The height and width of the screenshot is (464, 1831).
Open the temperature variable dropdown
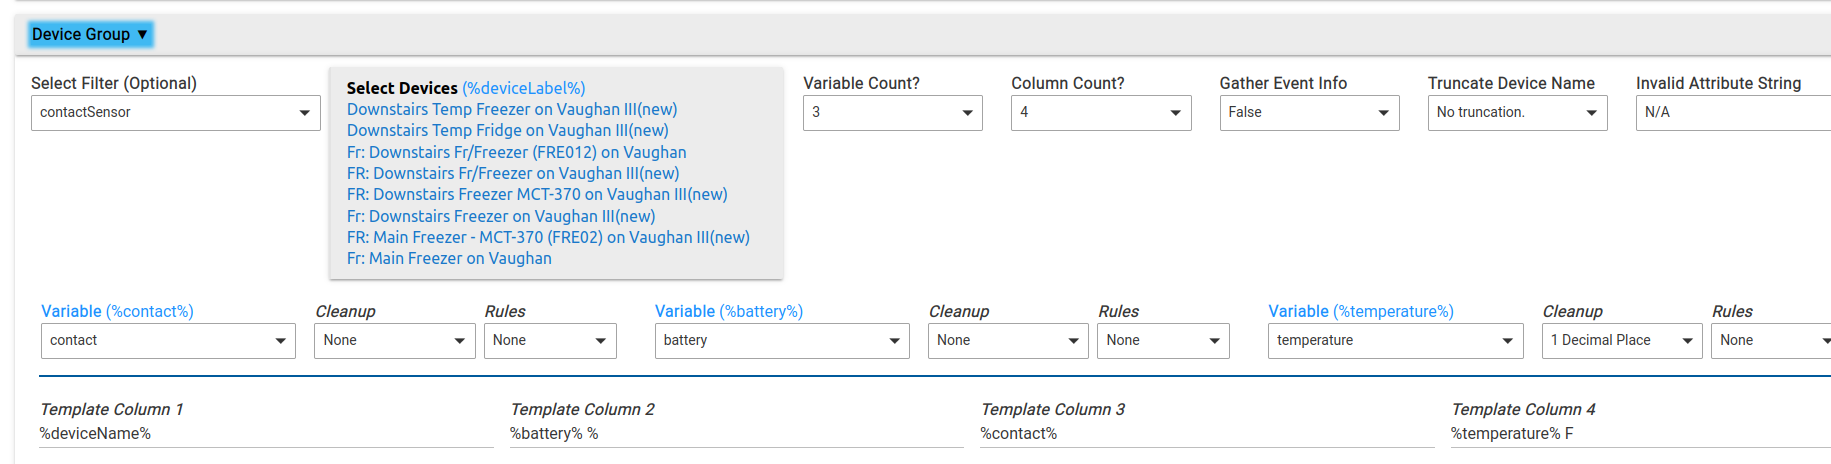[1396, 341]
